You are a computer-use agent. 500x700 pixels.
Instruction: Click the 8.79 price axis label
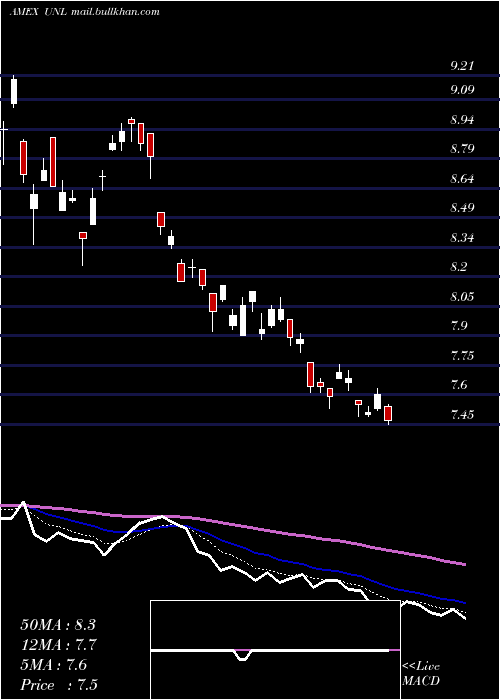462,148
